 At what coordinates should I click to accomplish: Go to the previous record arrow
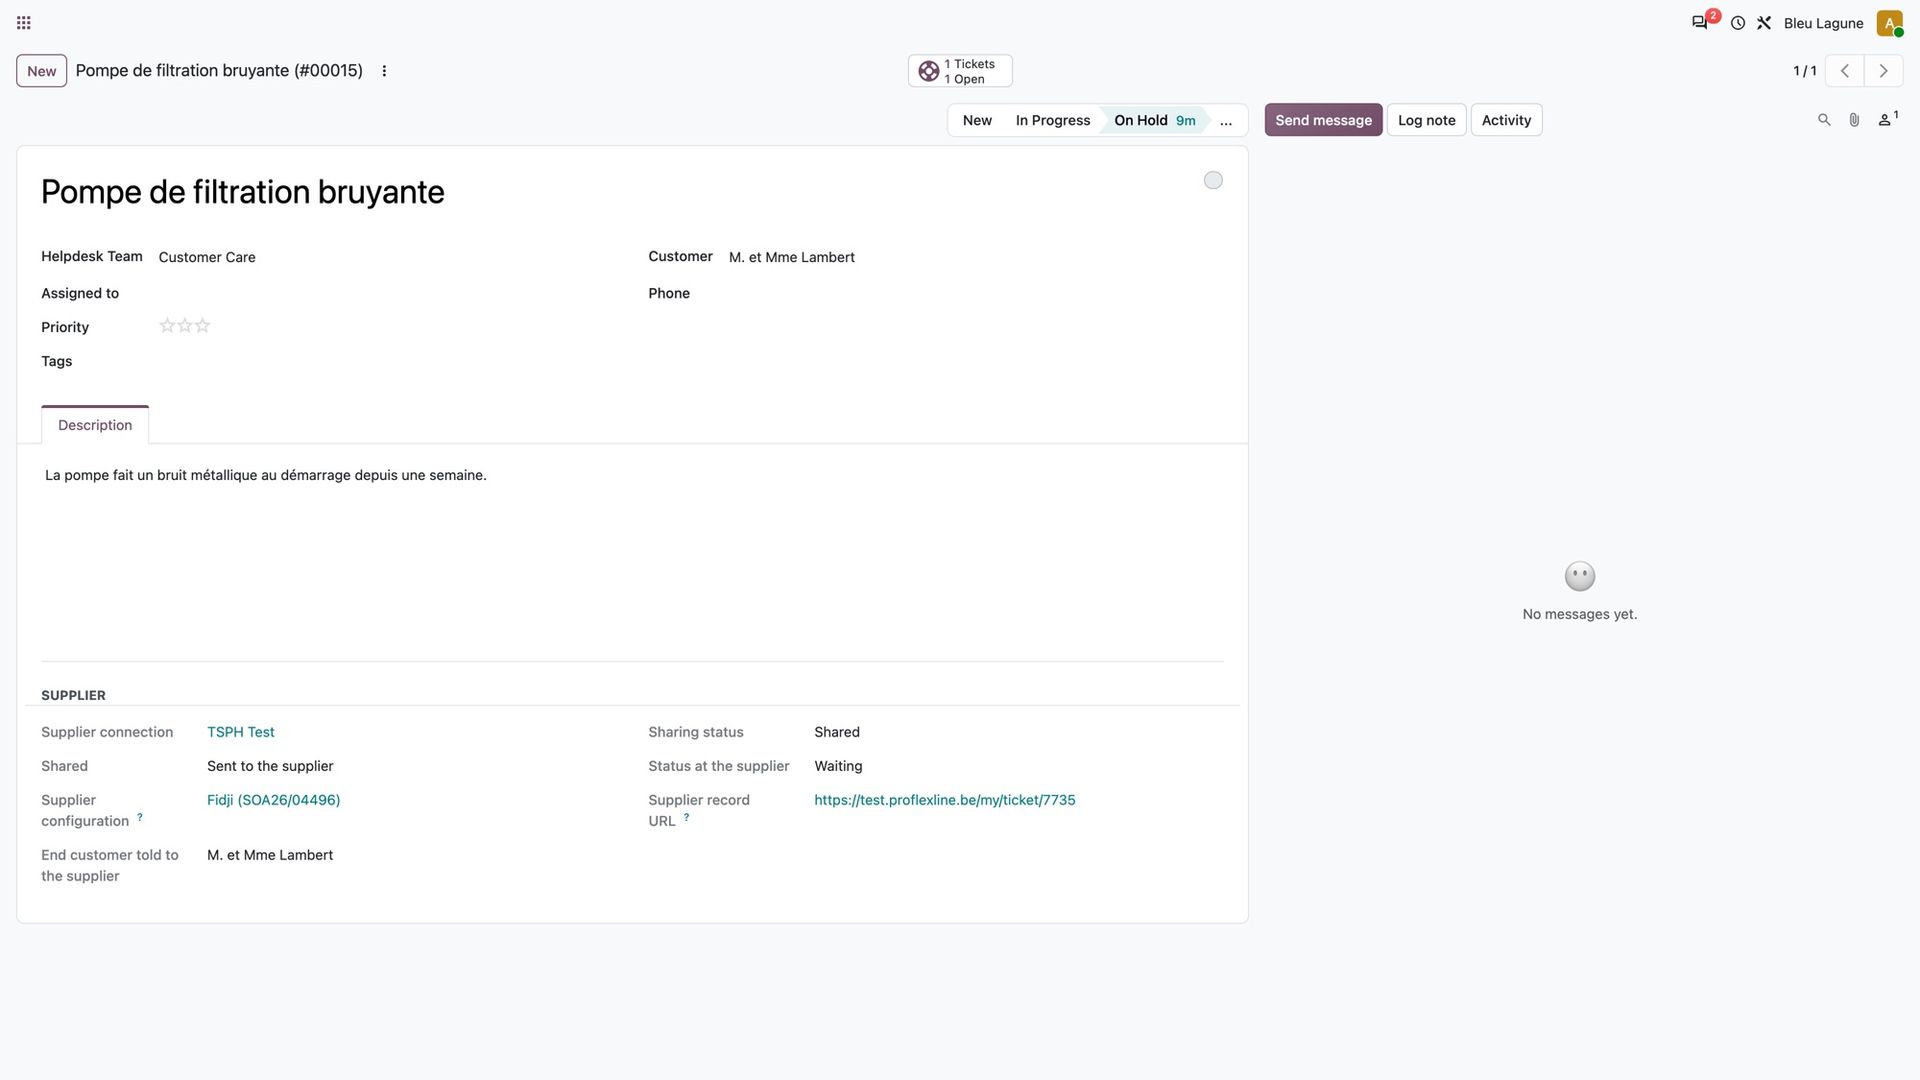tap(1845, 71)
